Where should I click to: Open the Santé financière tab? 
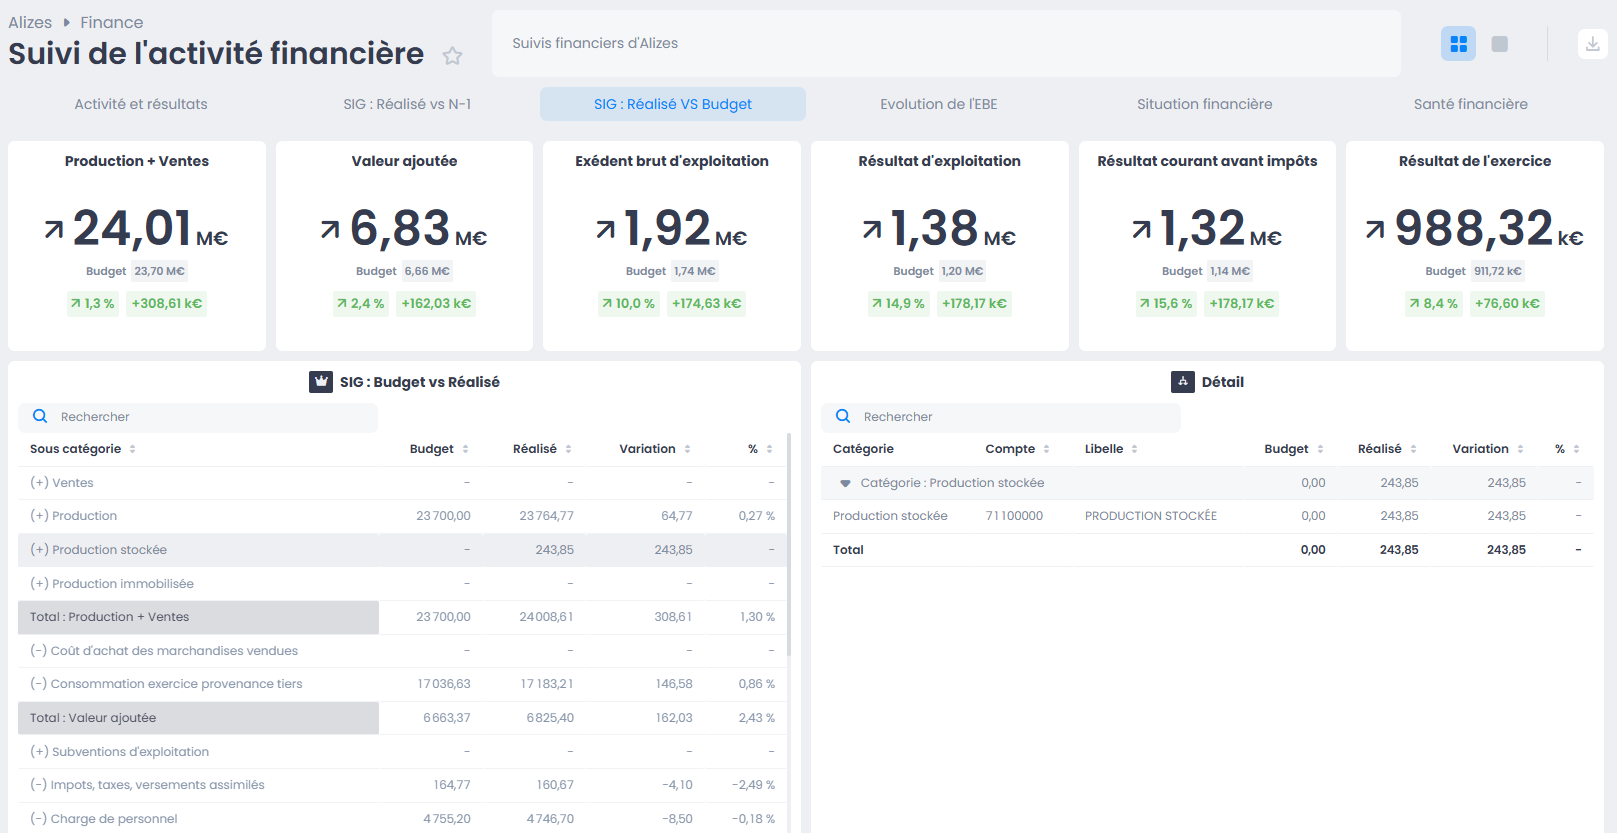click(1470, 104)
